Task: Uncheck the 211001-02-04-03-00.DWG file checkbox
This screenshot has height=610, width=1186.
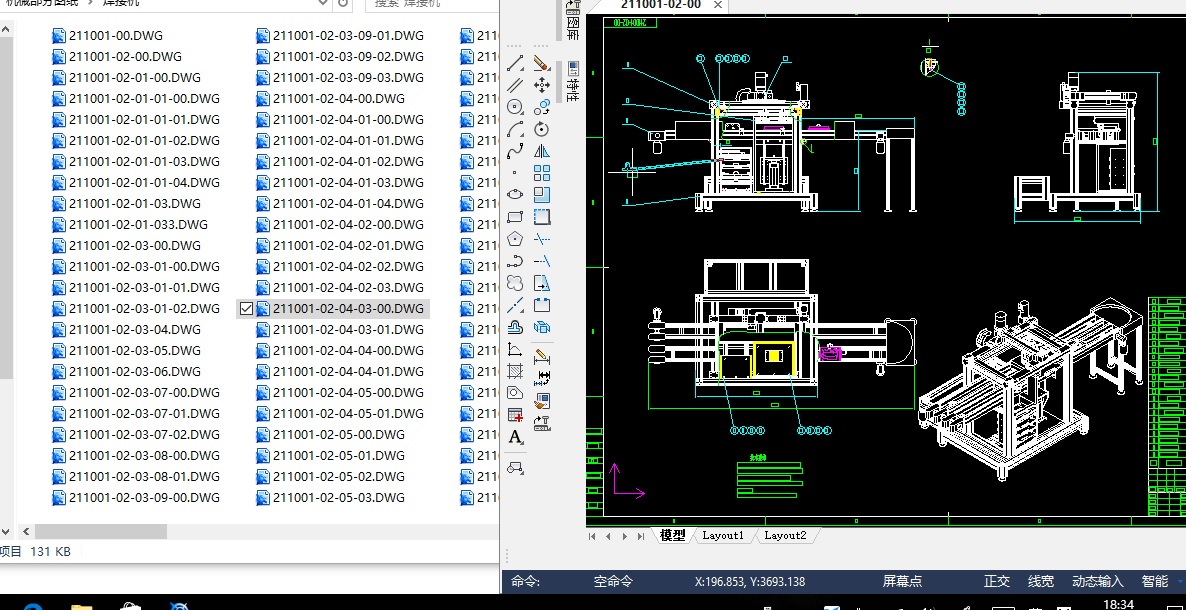Action: coord(246,308)
